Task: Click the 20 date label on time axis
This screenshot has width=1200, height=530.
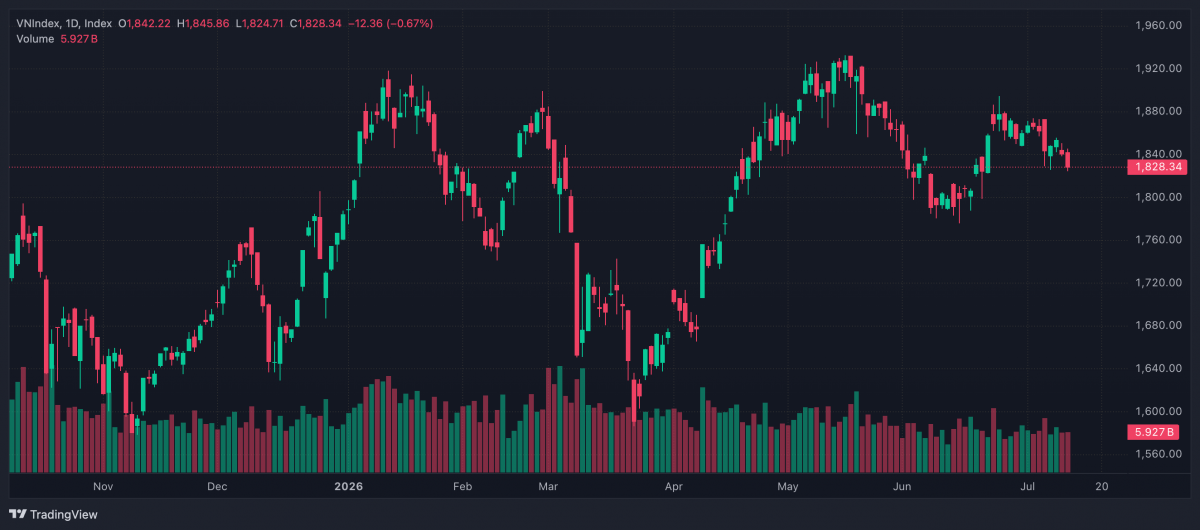Action: click(1101, 487)
